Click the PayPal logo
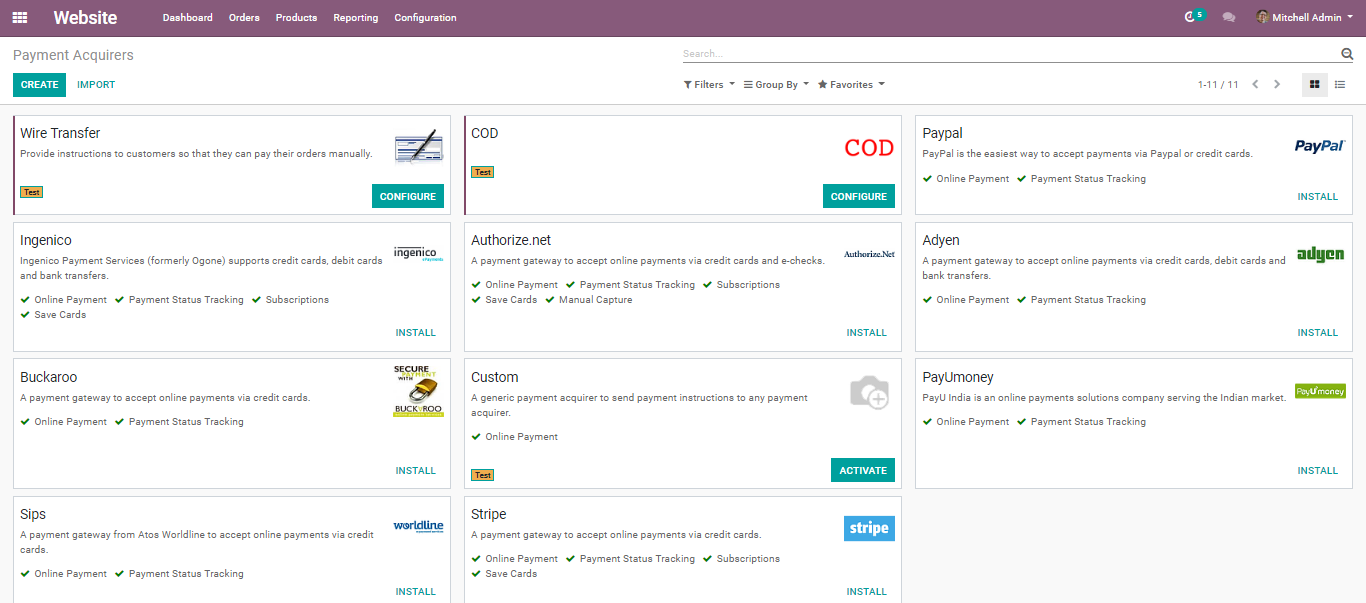Image resolution: width=1366 pixels, height=603 pixels. point(1320,146)
